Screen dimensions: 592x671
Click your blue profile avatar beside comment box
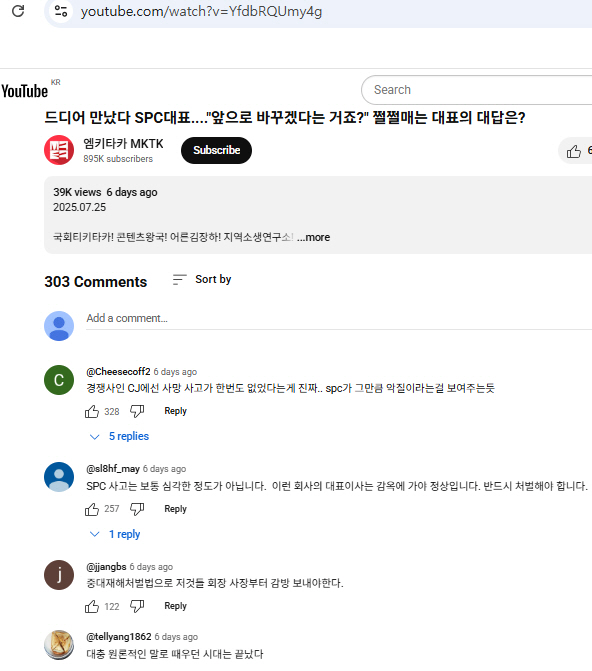[59, 326]
